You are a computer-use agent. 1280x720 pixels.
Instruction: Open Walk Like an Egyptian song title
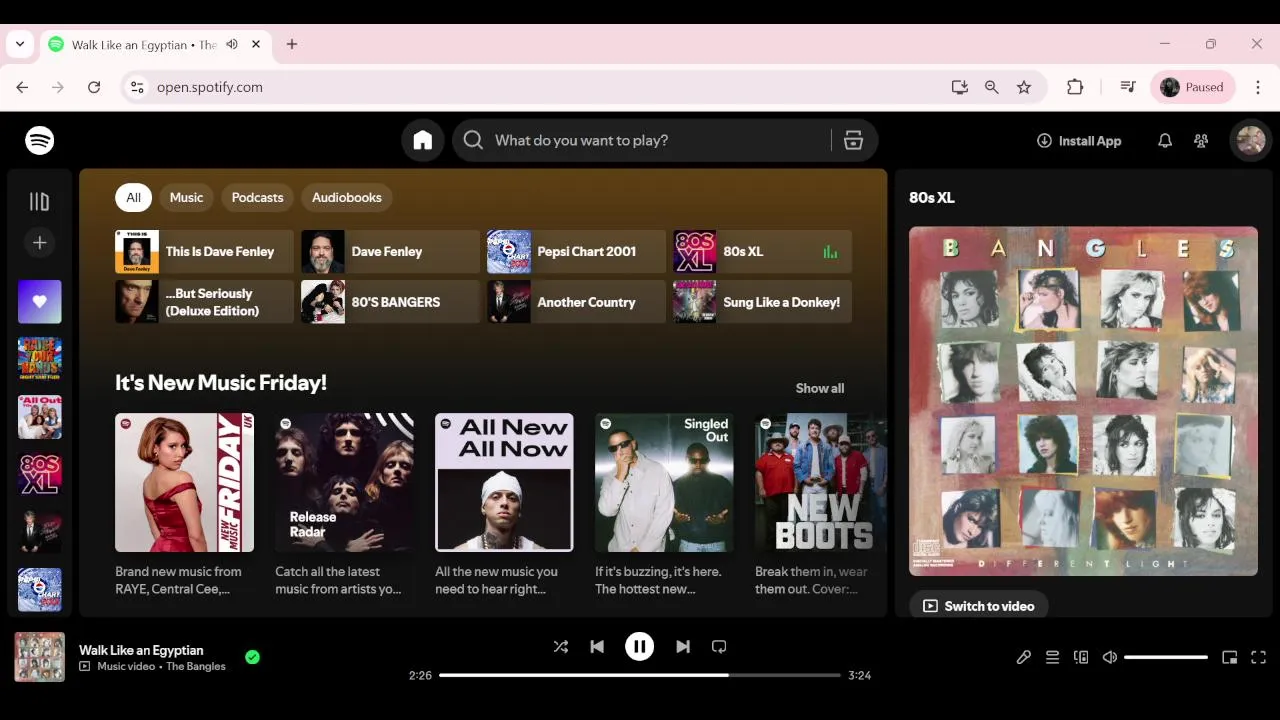click(x=141, y=650)
